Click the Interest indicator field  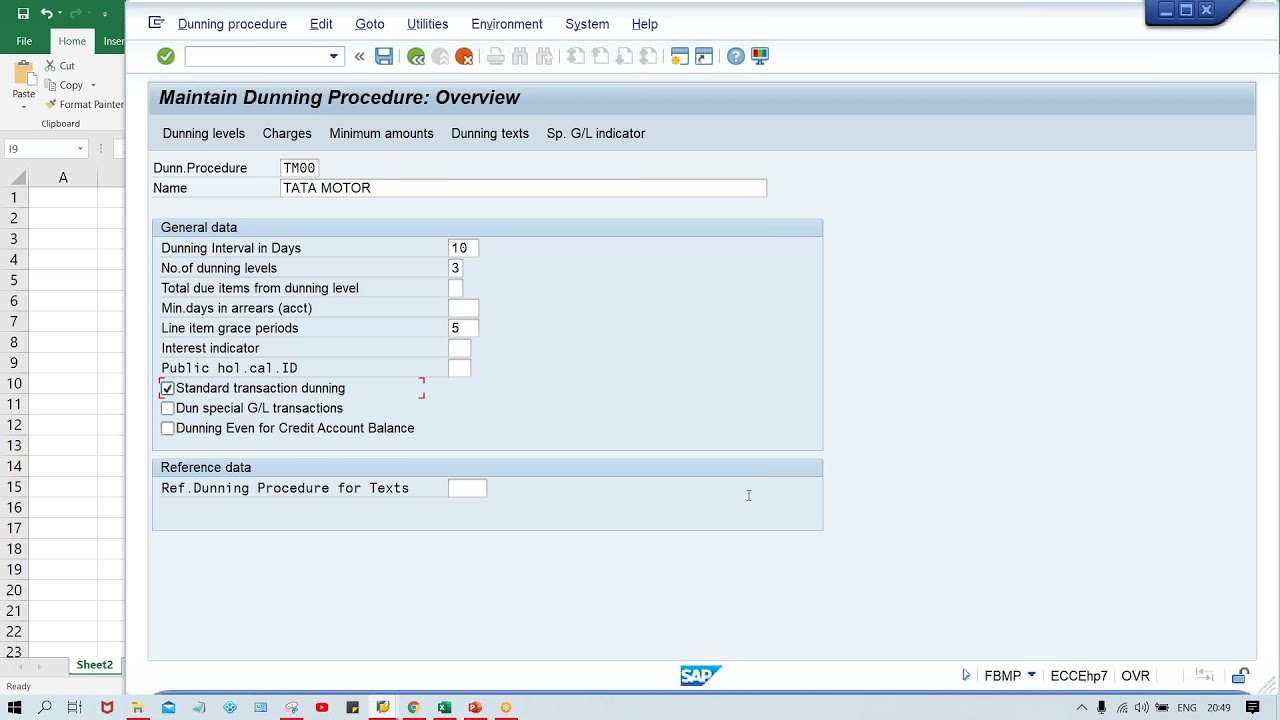tap(459, 348)
